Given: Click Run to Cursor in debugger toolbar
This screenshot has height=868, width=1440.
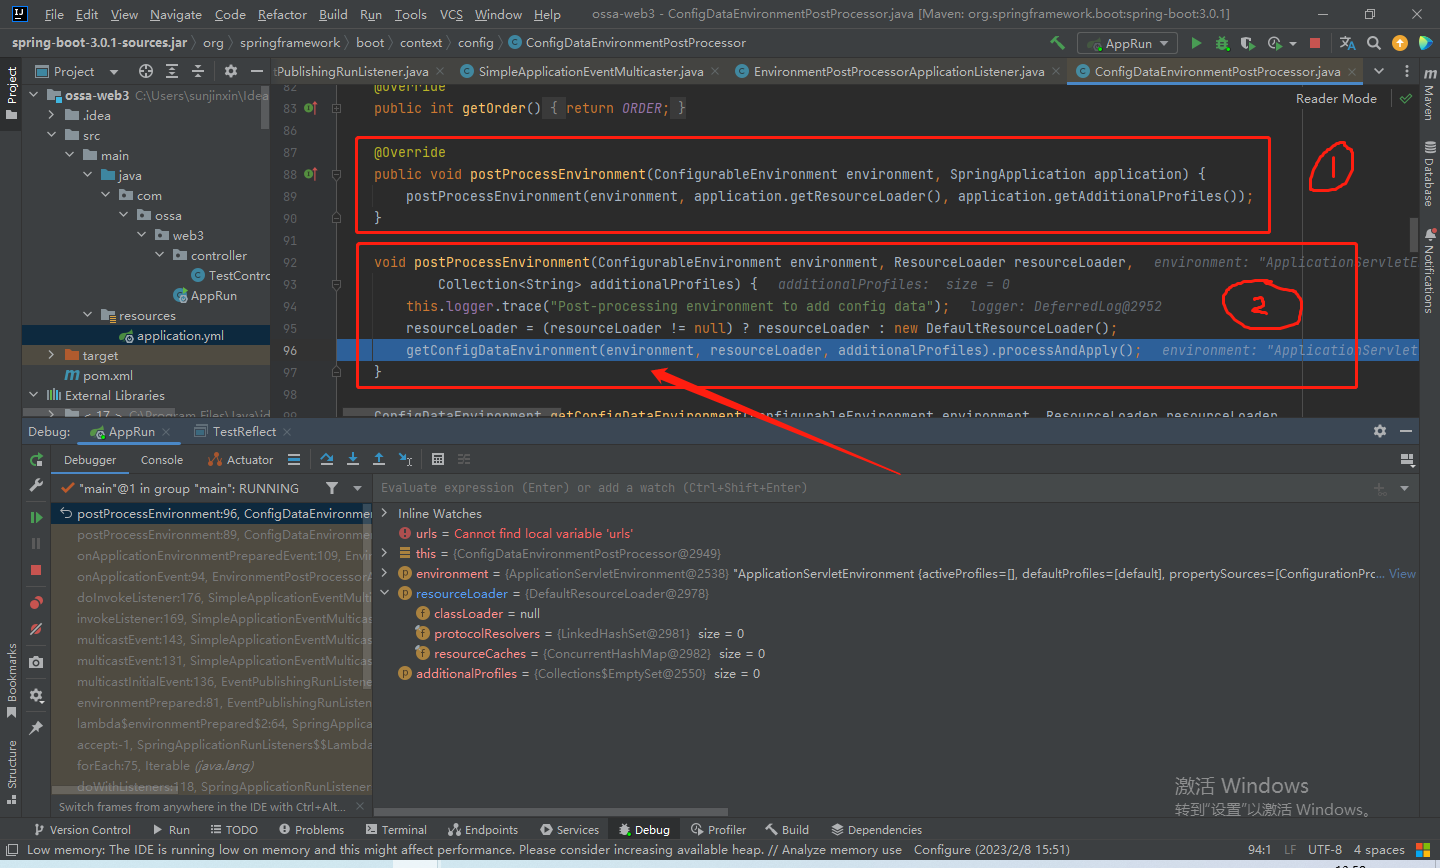Looking at the screenshot, I should [x=405, y=459].
